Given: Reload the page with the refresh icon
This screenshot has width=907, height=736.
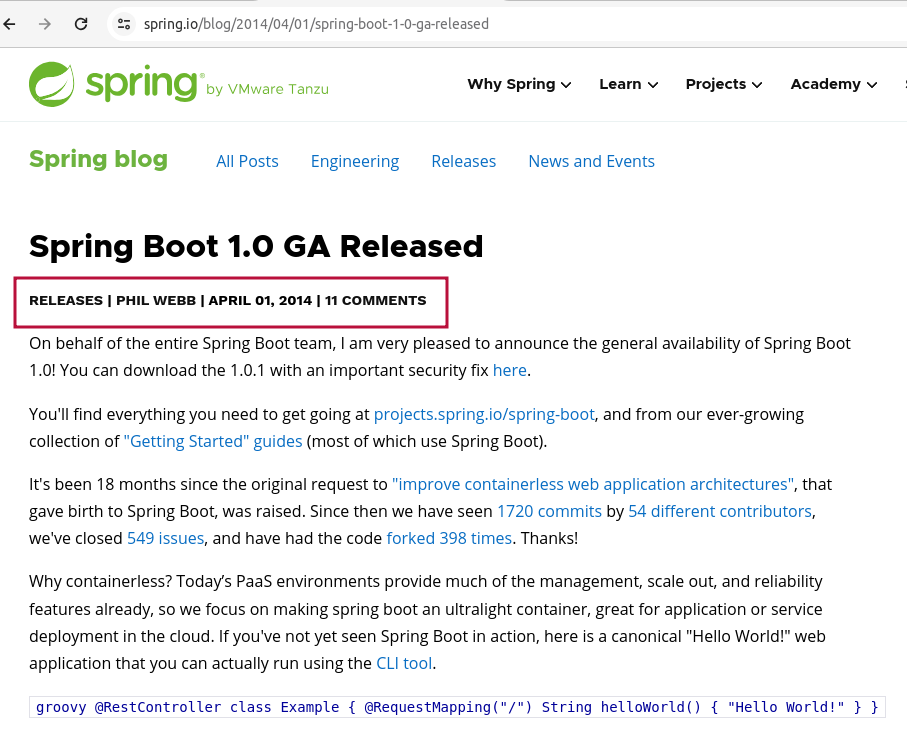Looking at the screenshot, I should pyautogui.click(x=81, y=24).
